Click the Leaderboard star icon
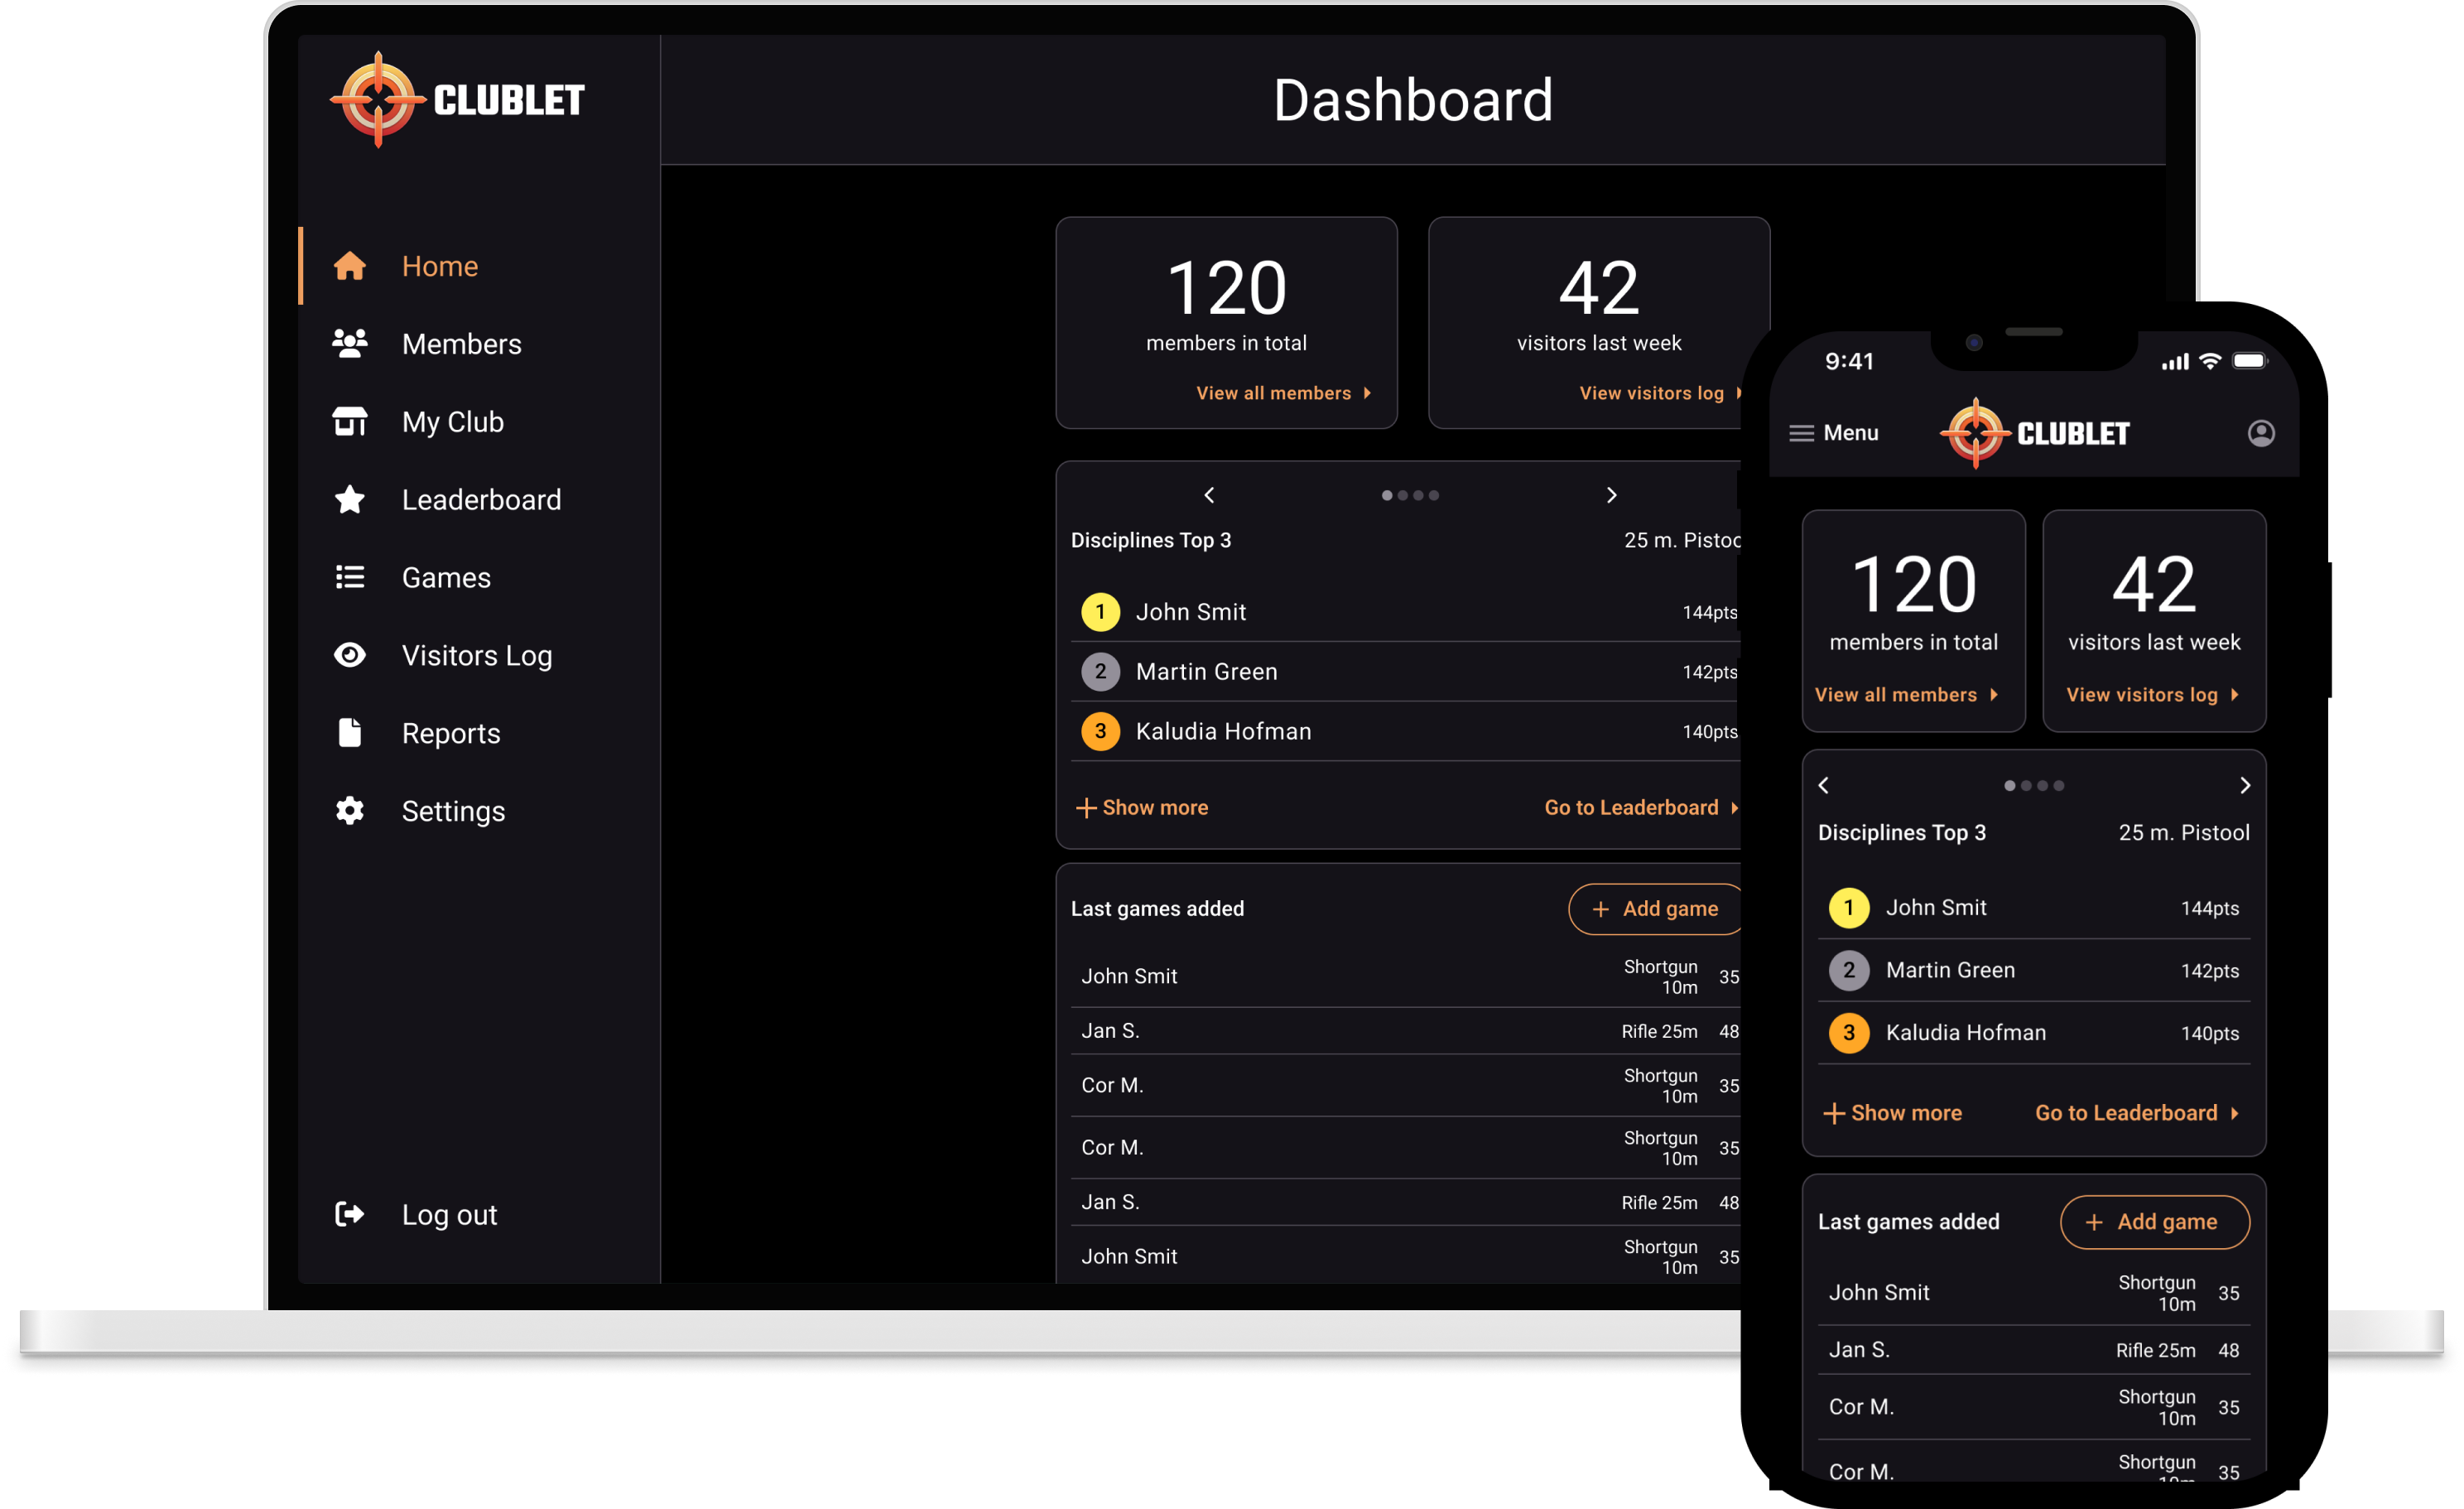The image size is (2464, 1509). (x=349, y=499)
